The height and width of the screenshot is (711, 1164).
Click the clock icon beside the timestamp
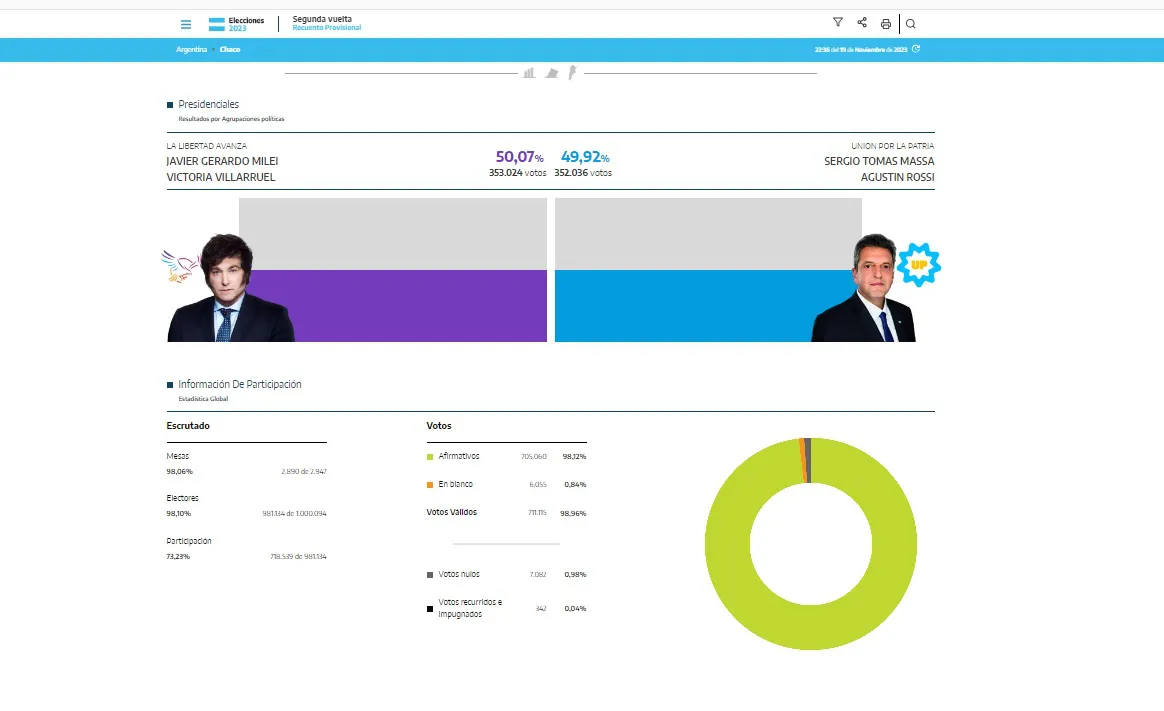916,48
